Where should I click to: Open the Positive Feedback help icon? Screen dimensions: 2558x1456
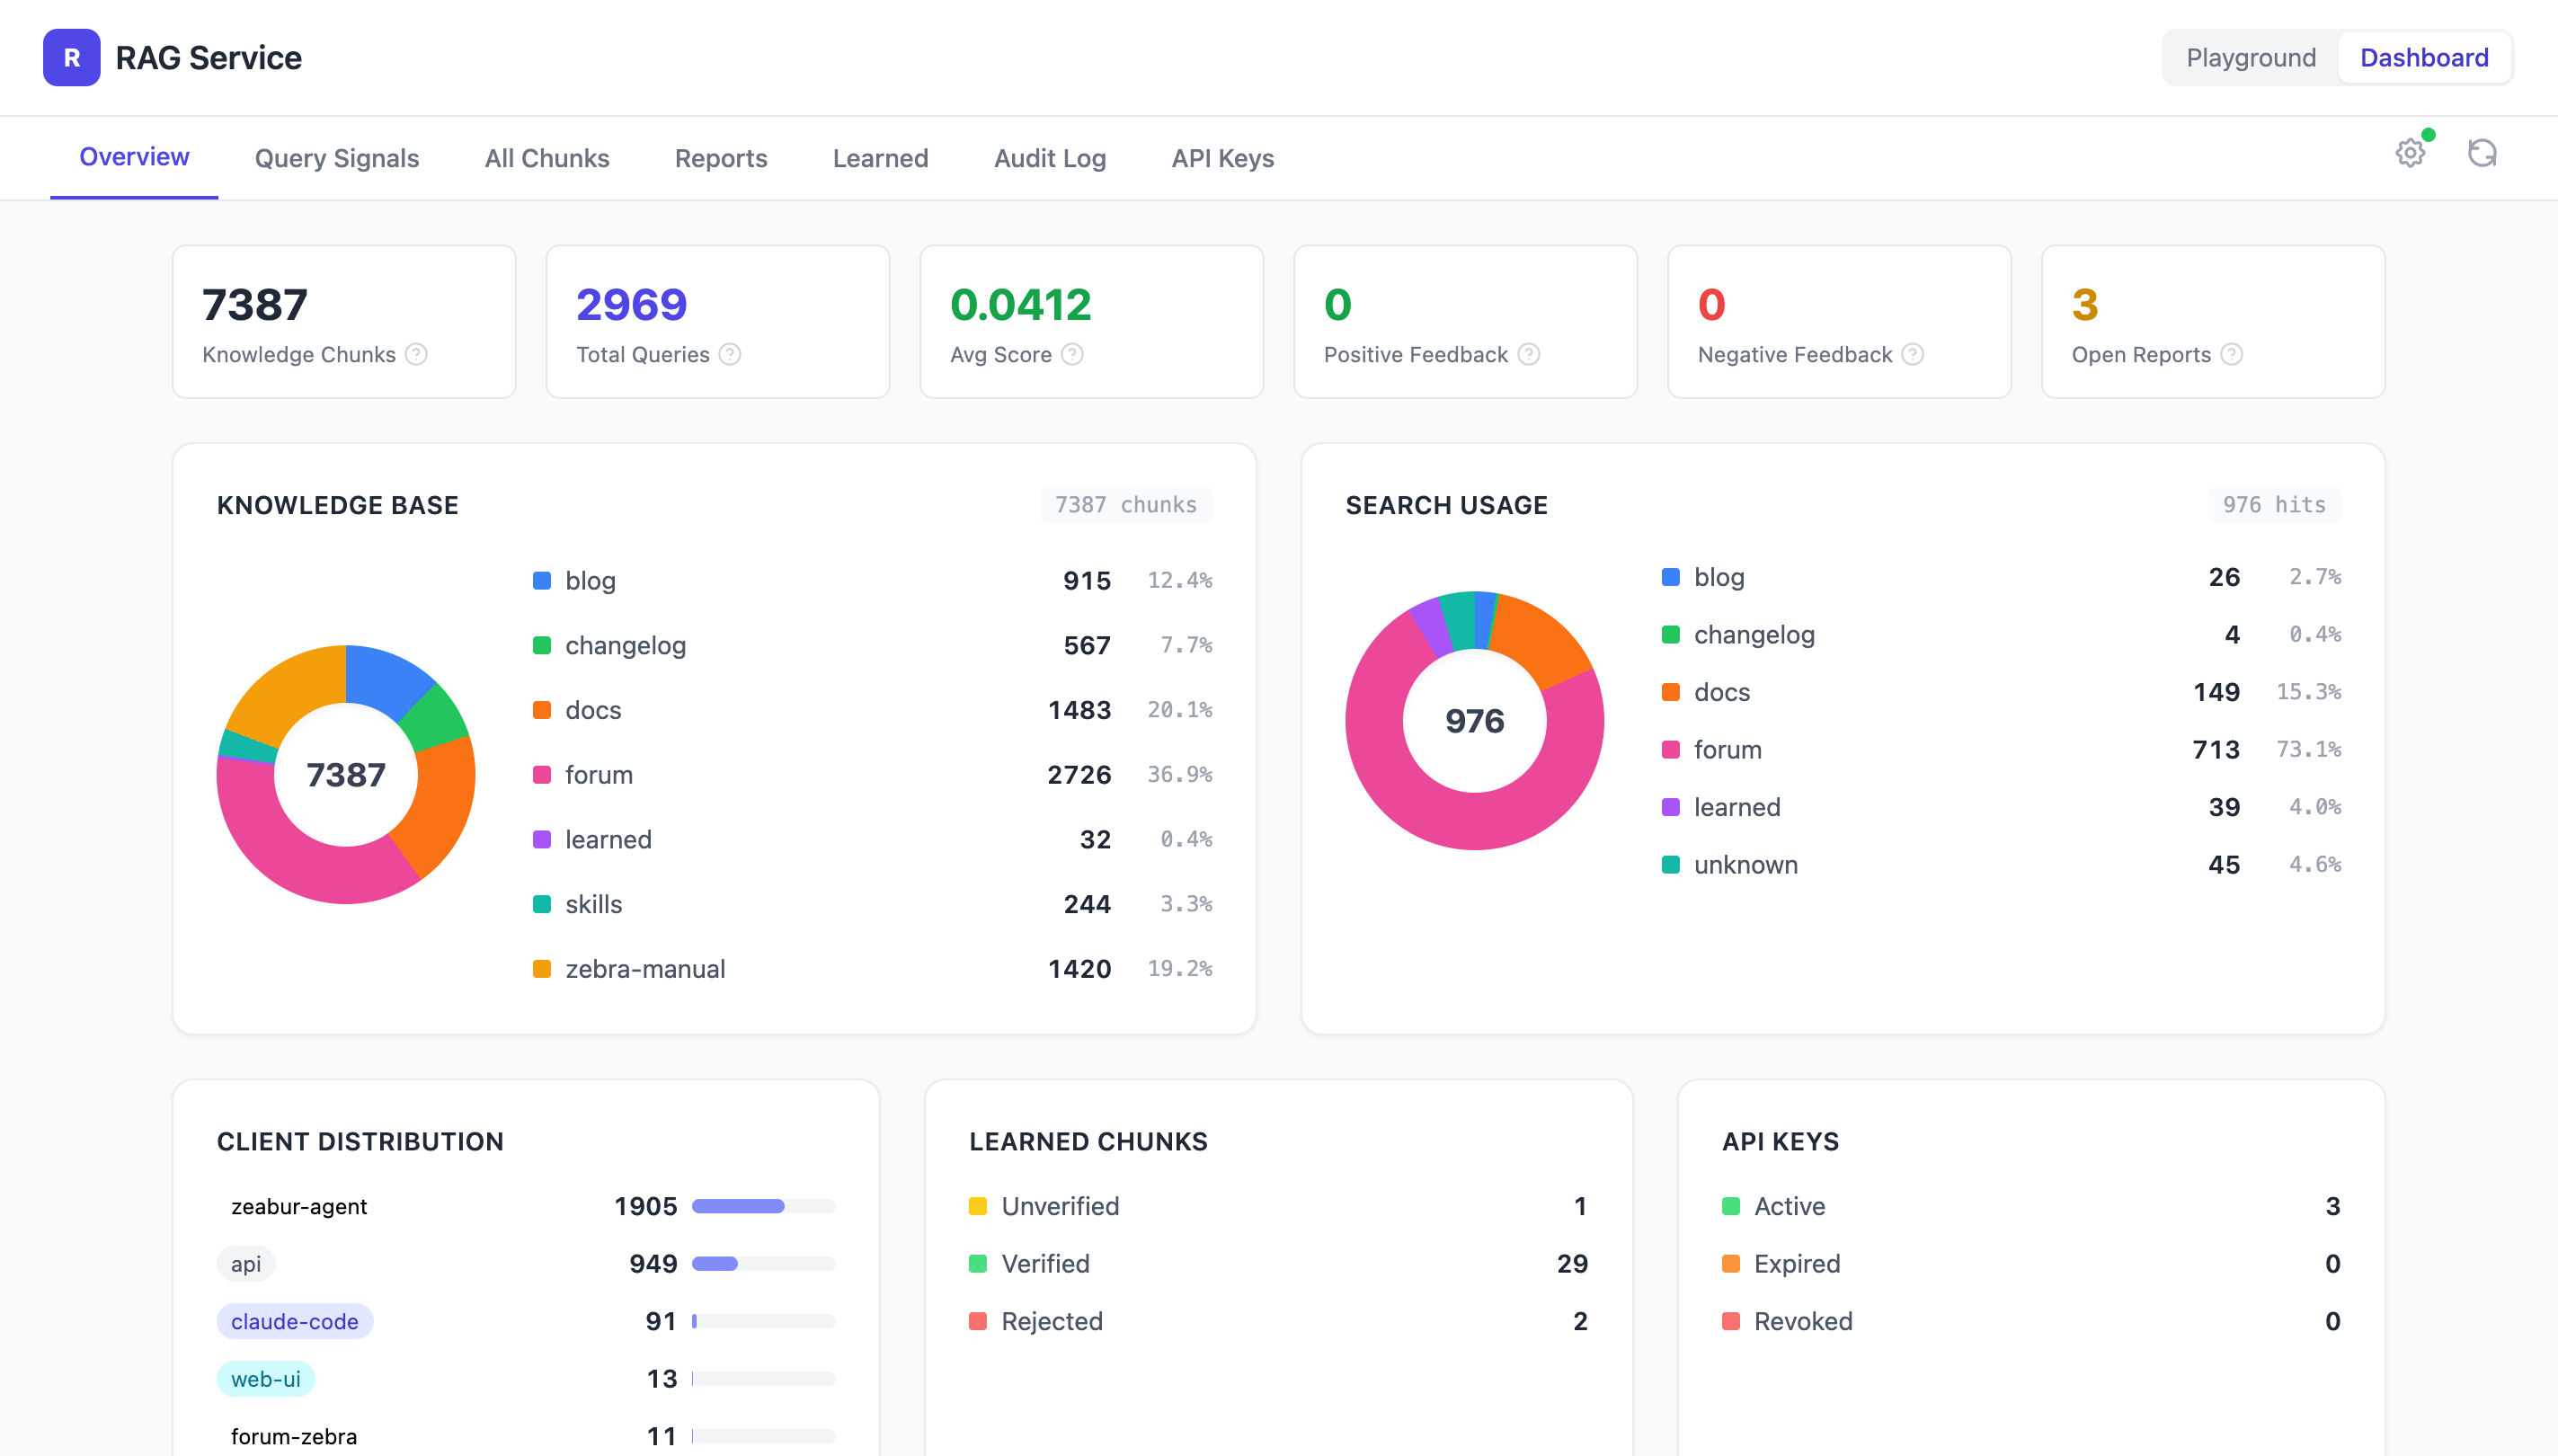pyautogui.click(x=1527, y=354)
